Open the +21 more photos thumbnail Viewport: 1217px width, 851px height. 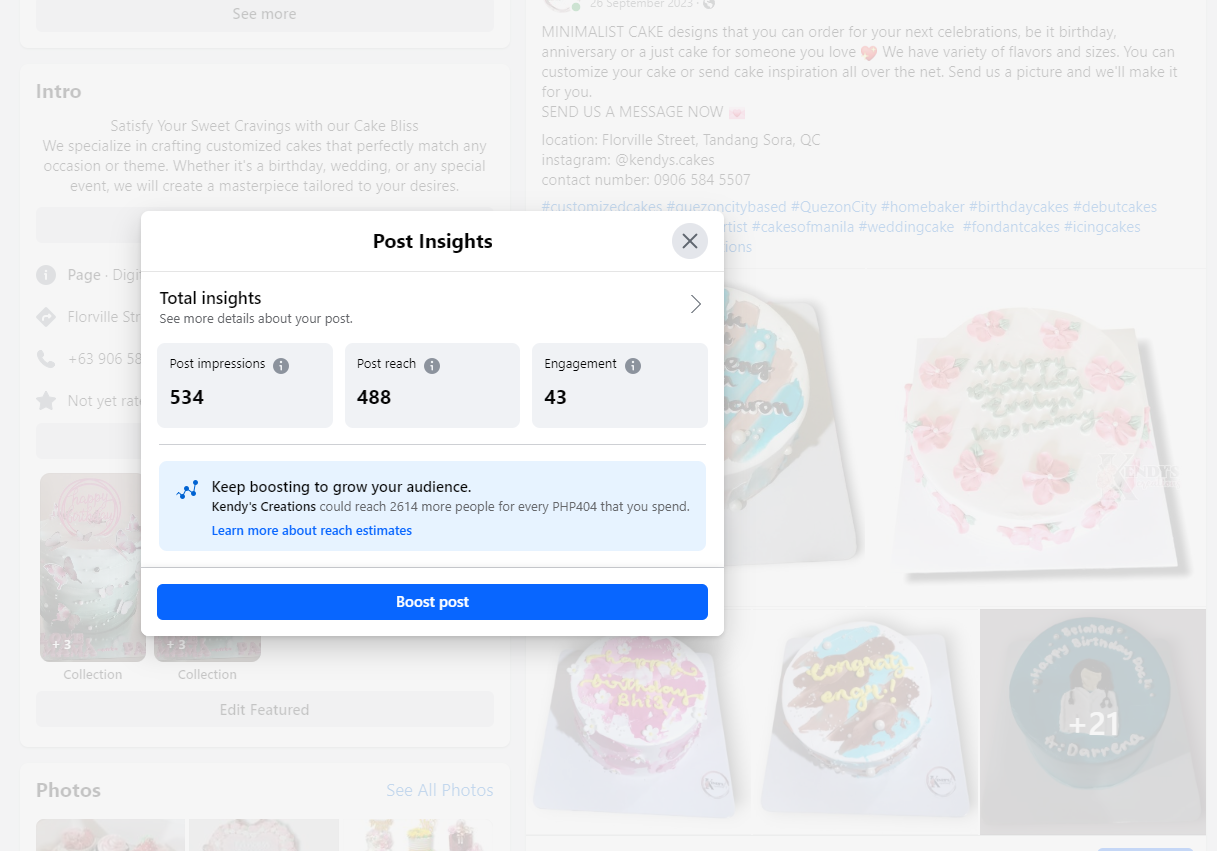[x=1093, y=722]
